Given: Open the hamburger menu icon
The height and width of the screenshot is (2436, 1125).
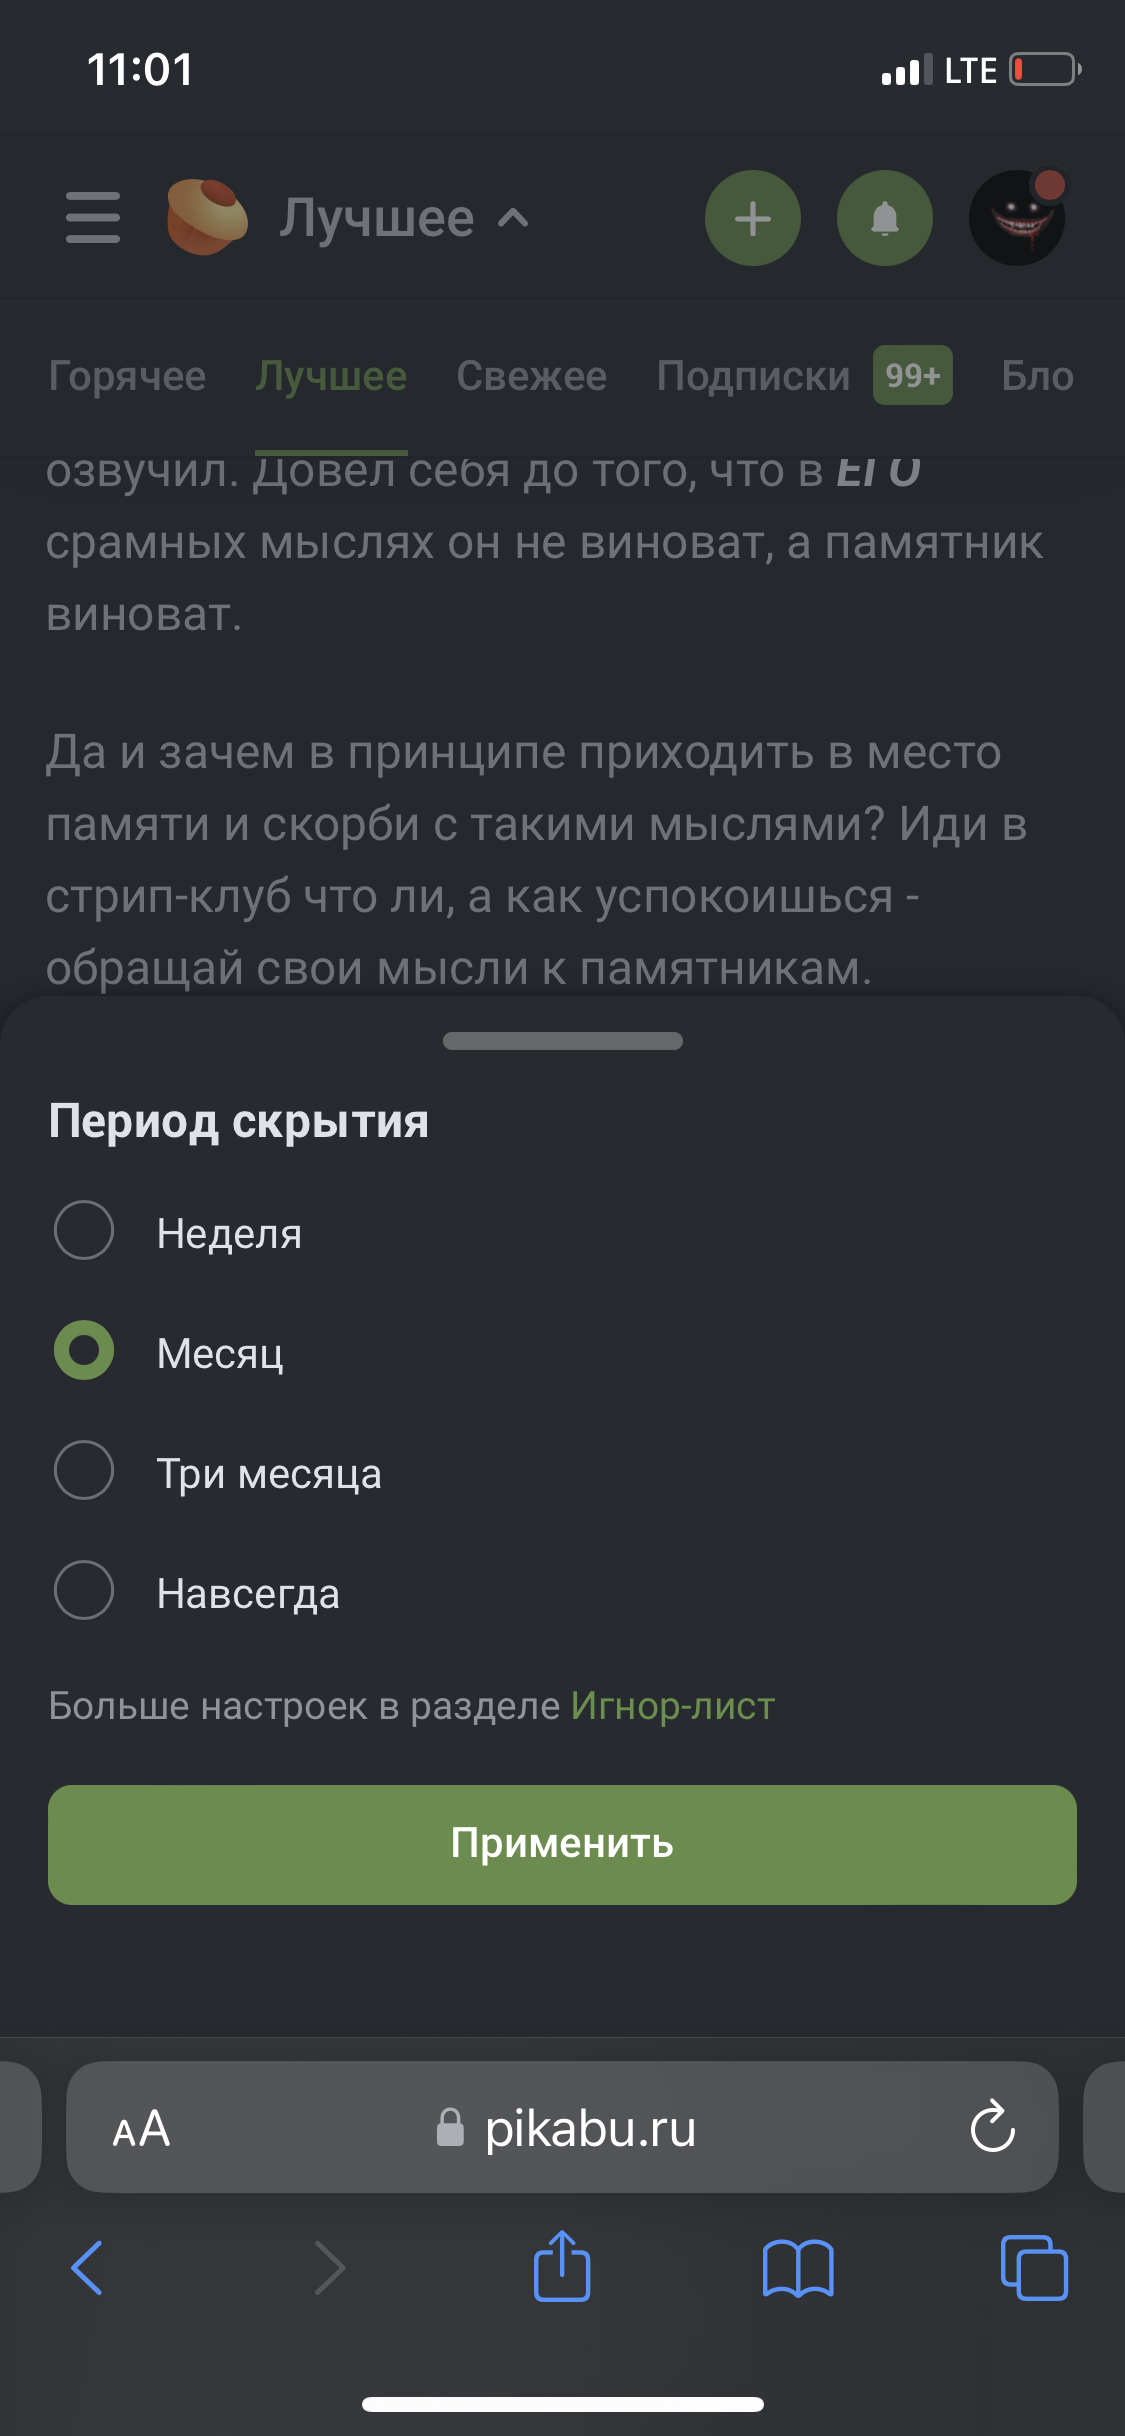Looking at the screenshot, I should tap(93, 218).
